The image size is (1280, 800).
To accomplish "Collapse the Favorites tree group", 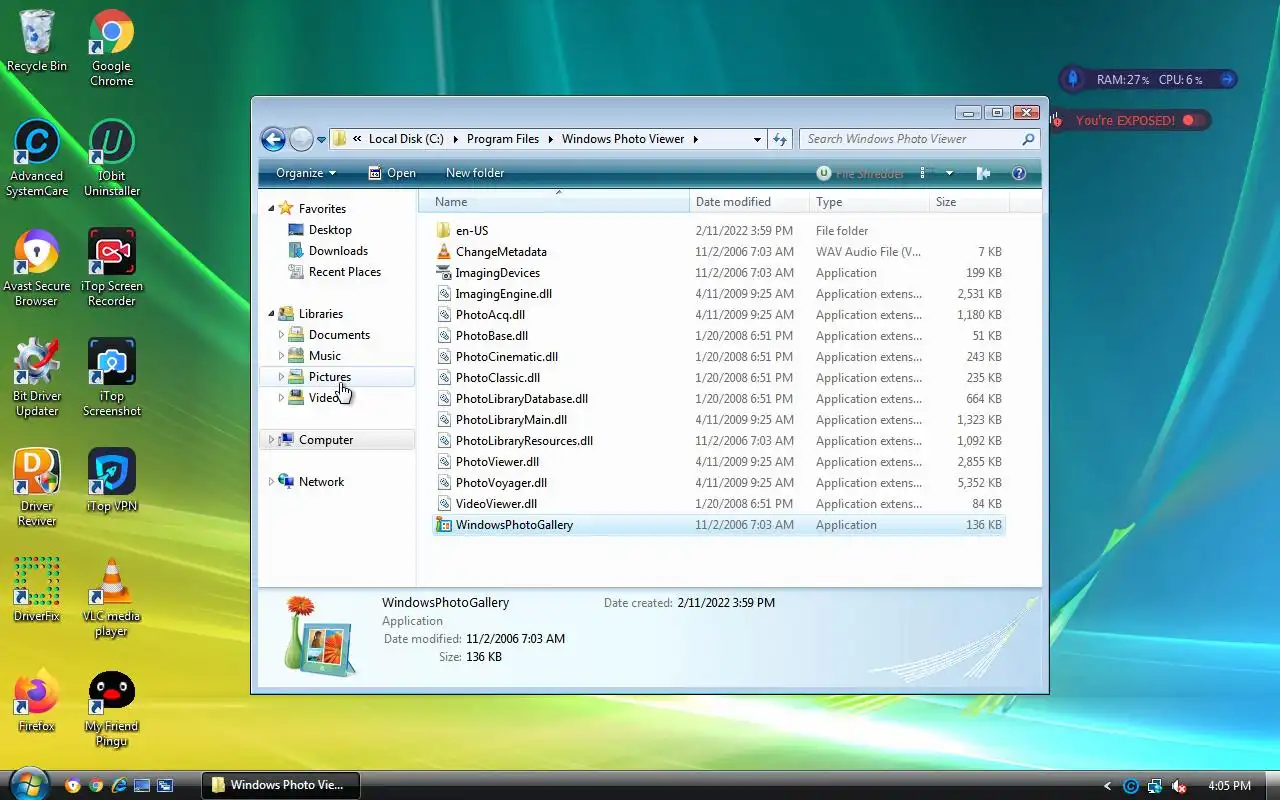I will tap(271, 209).
